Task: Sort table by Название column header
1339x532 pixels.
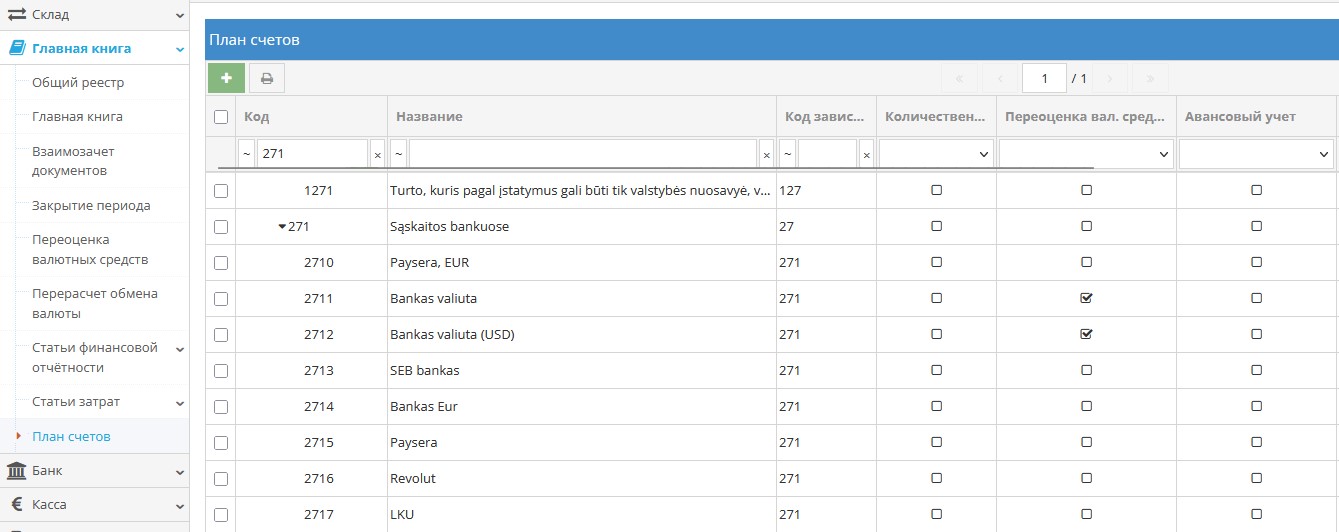Action: (429, 117)
